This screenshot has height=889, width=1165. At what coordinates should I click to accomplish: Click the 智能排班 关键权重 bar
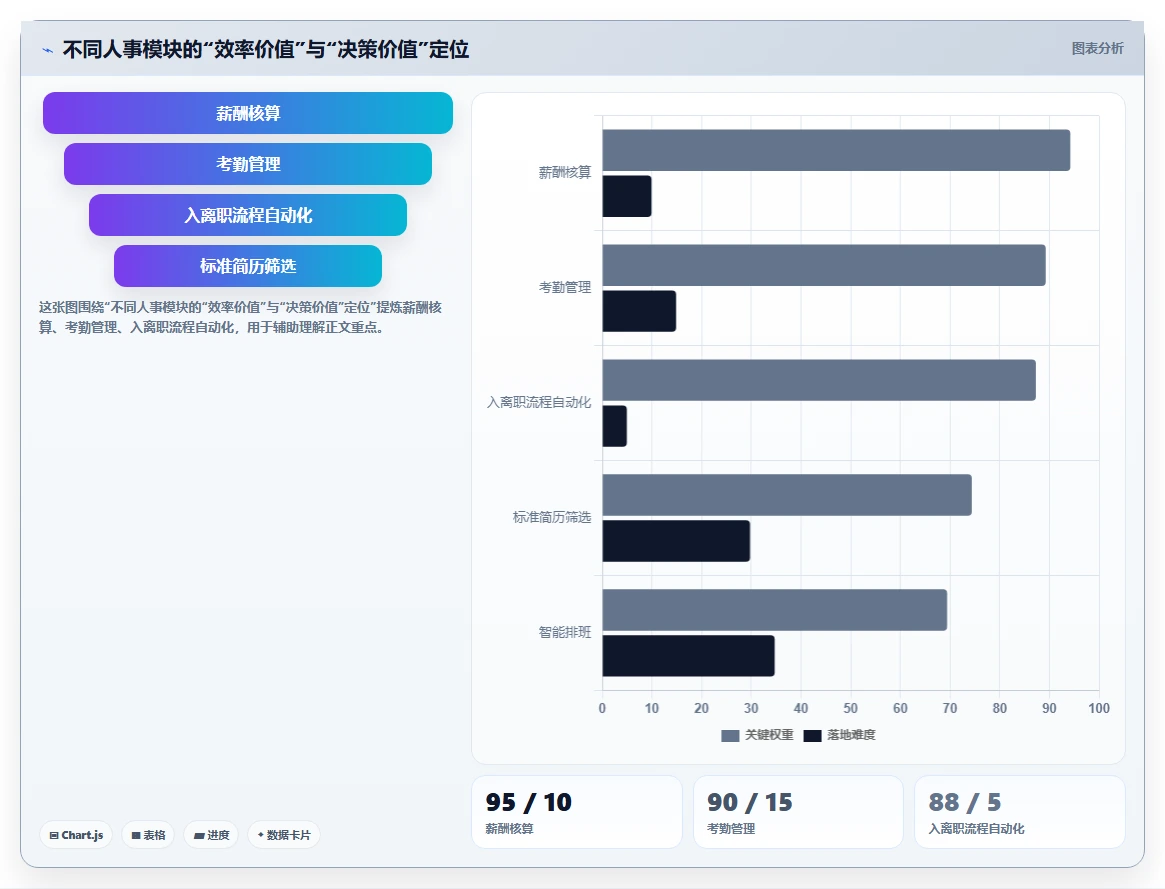[775, 610]
